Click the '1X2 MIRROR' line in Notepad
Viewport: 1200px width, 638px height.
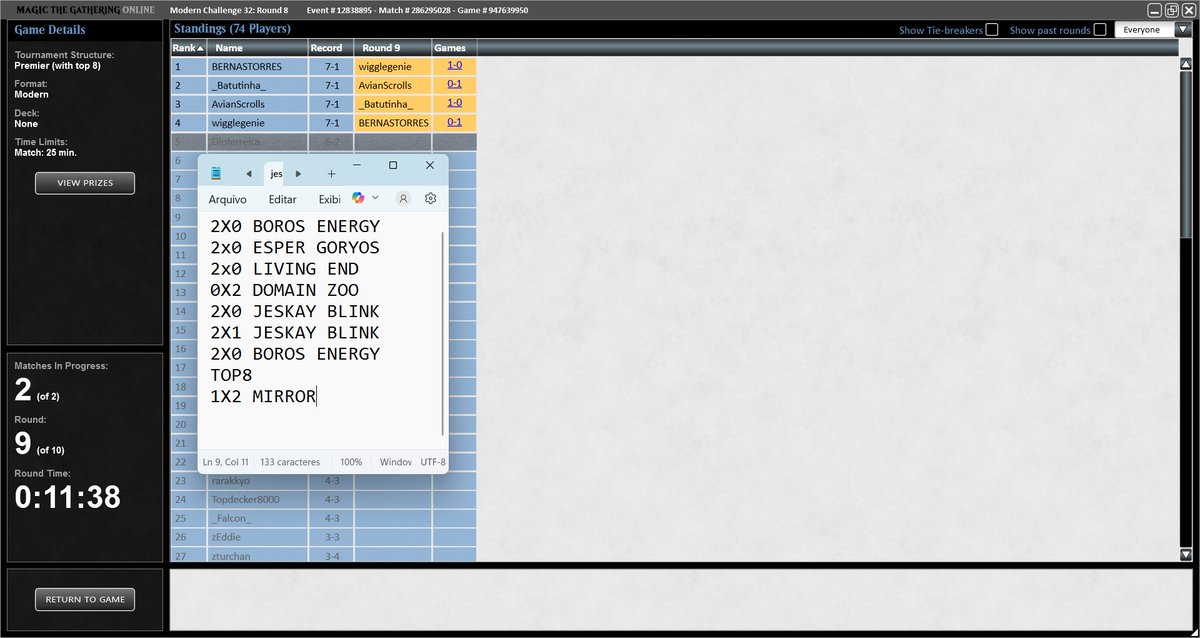263,397
